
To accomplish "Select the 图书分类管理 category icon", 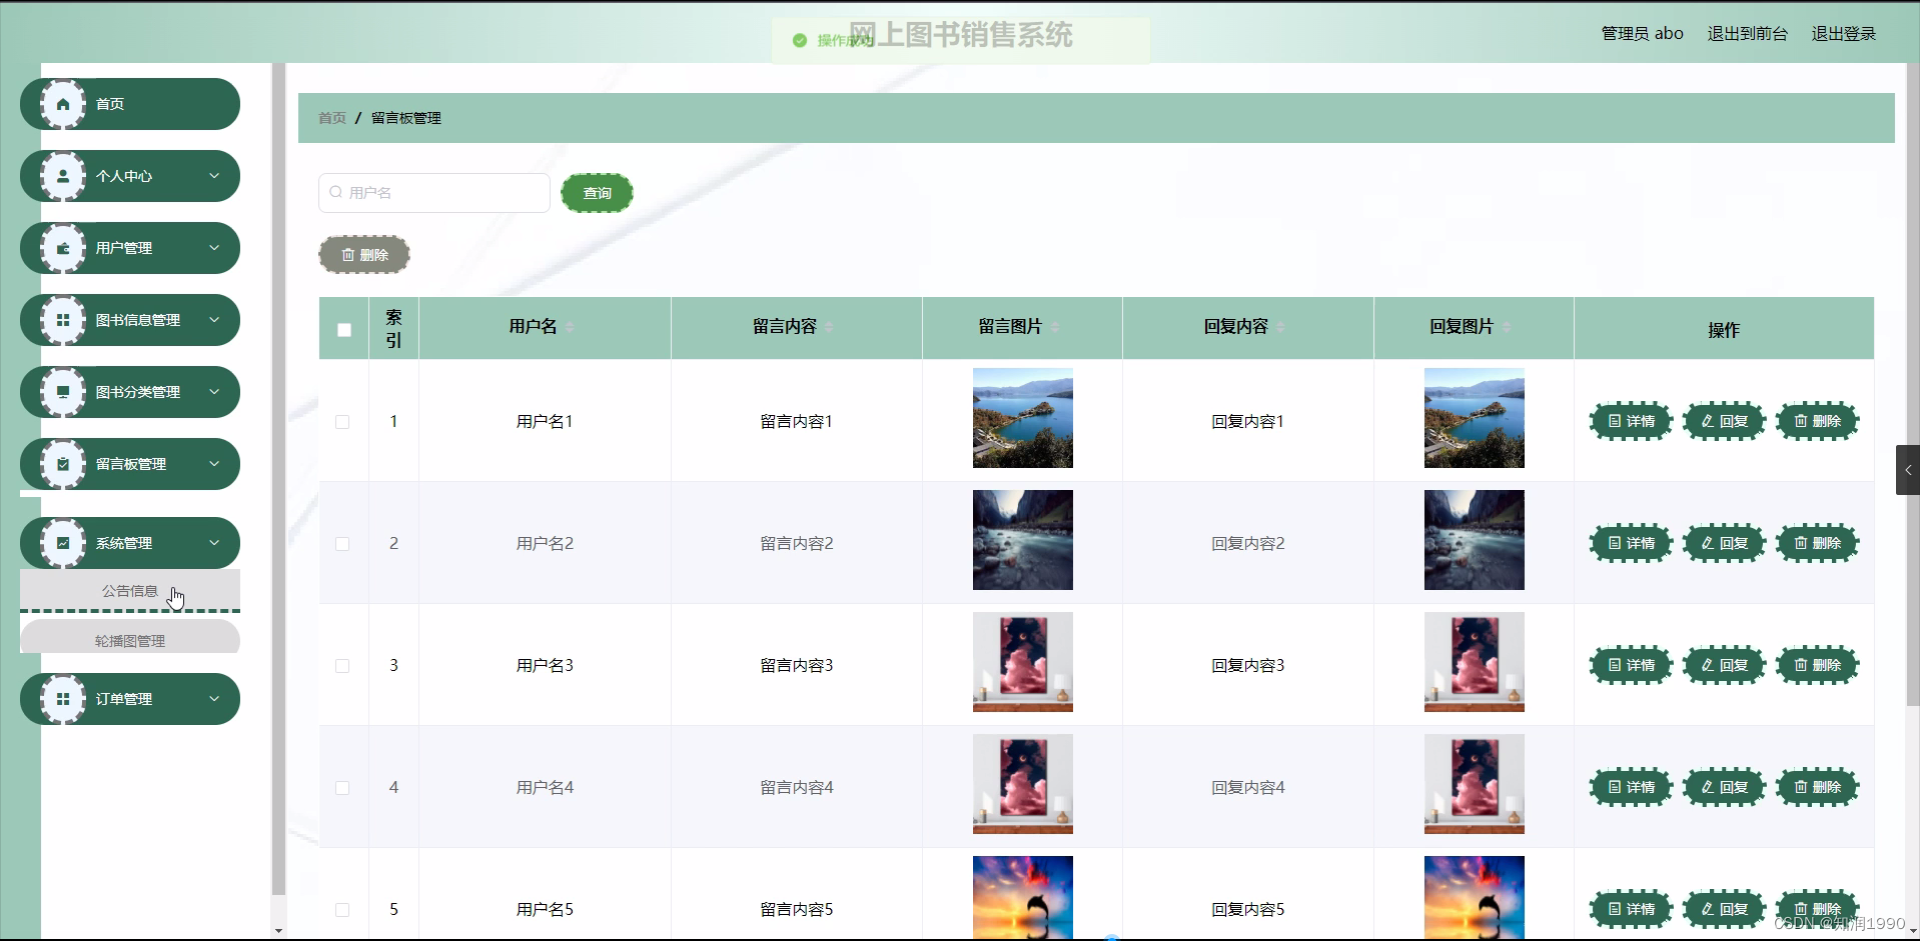I will tap(63, 391).
